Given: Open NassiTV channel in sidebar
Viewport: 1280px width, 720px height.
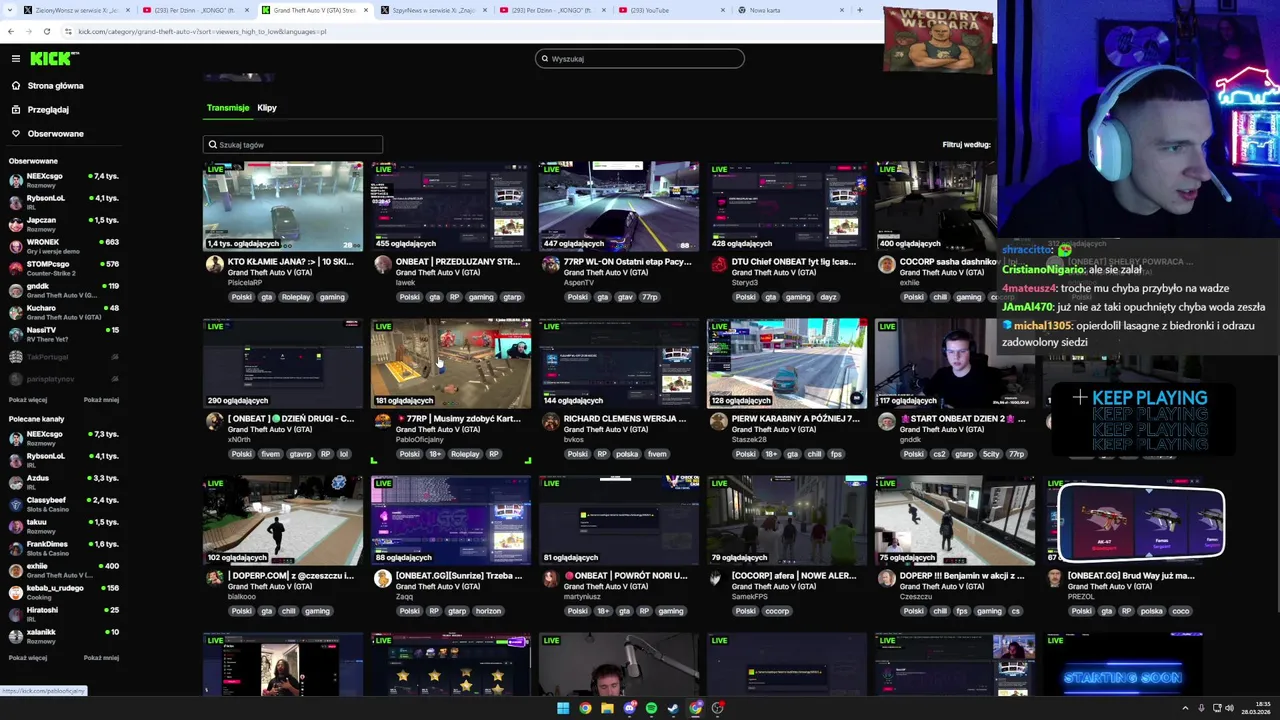Looking at the screenshot, I should pyautogui.click(x=64, y=333).
